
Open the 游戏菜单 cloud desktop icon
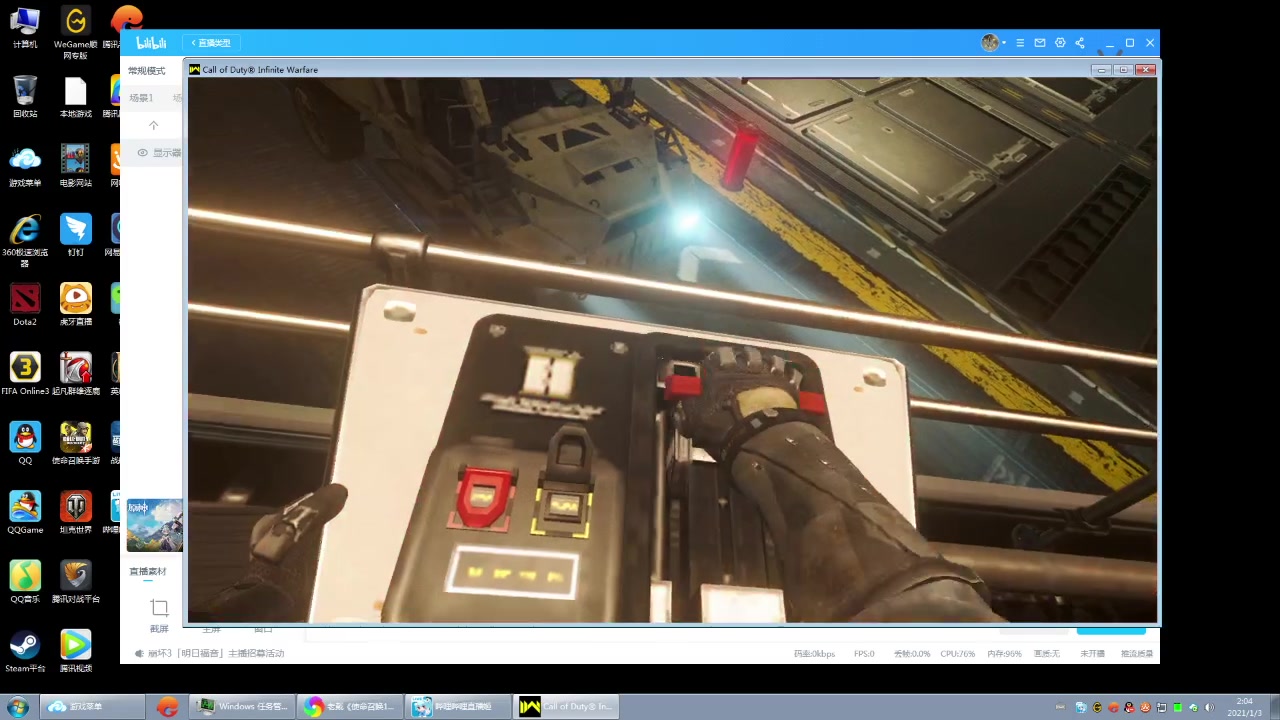tap(25, 166)
